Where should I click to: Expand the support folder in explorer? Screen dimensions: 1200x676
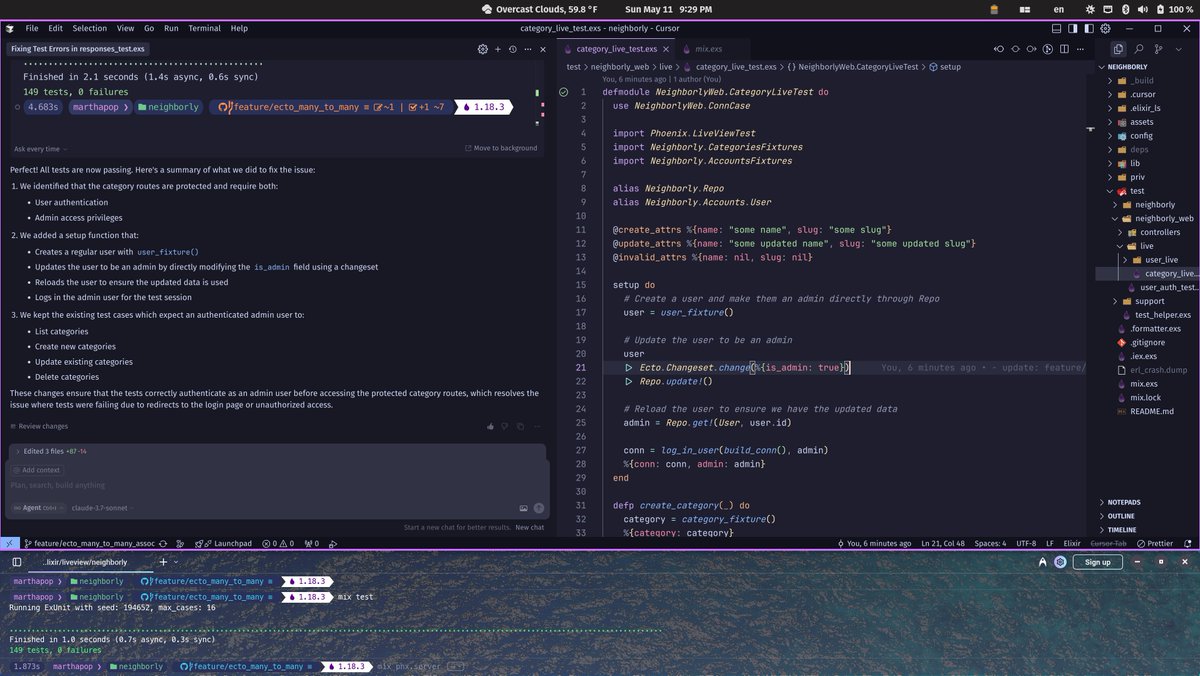pos(1149,301)
